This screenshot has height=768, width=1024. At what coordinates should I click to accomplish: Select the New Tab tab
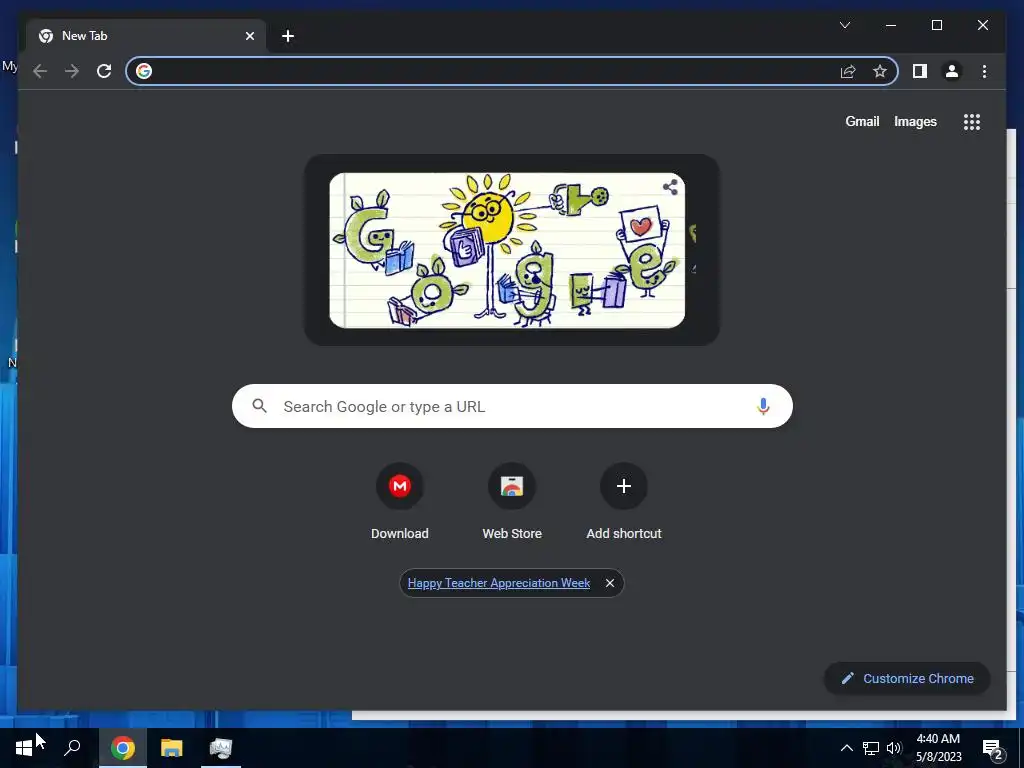coord(146,36)
